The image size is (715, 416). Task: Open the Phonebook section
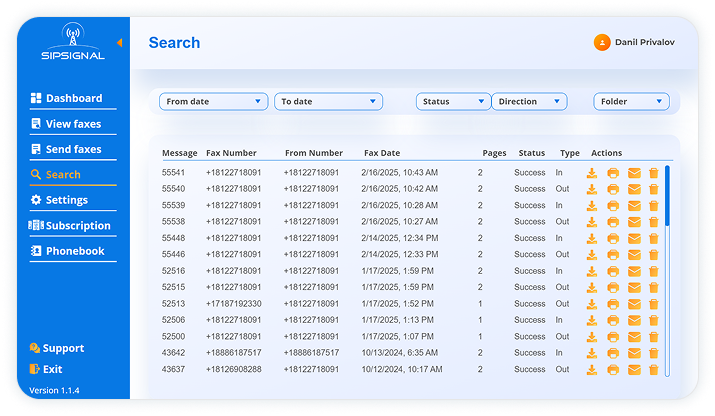point(74,251)
